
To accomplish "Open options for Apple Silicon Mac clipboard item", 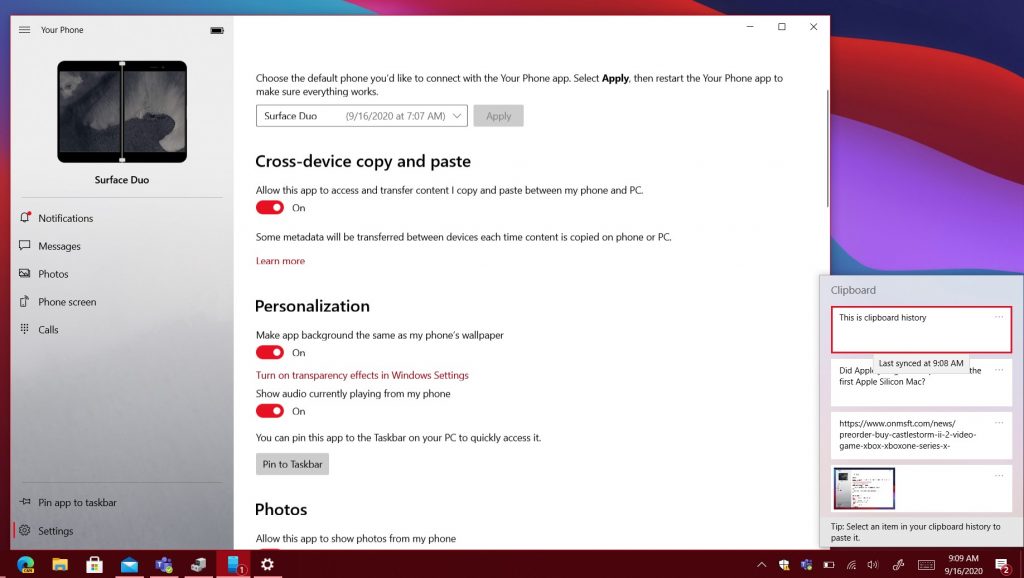I will [x=999, y=370].
